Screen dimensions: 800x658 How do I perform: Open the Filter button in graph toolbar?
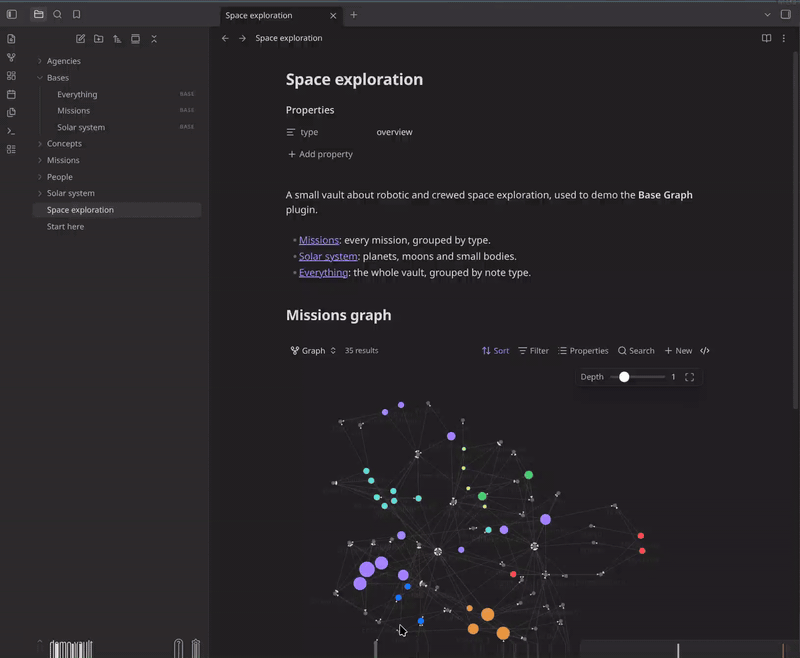point(533,350)
